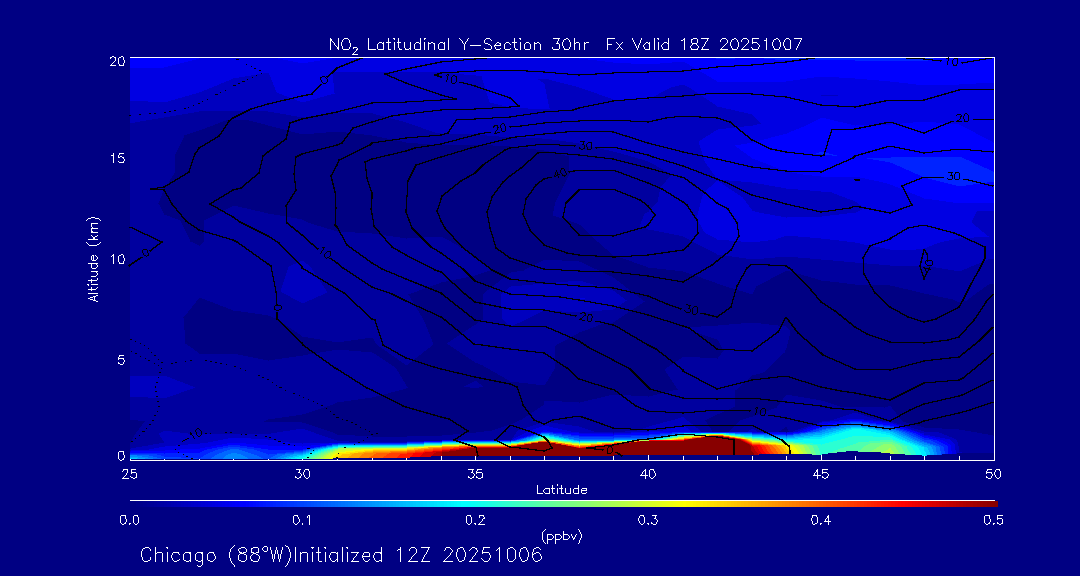This screenshot has width=1080, height=576.
Task: Click the "(ppbv)" units label
Action: click(561, 536)
